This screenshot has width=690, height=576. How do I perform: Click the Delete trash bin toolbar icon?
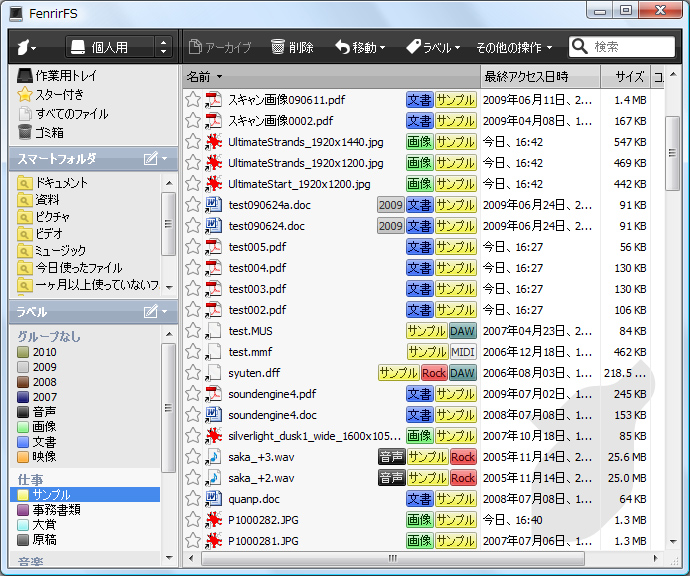278,47
